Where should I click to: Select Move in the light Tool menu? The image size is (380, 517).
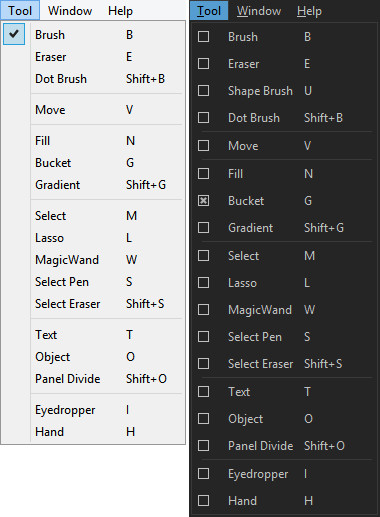tap(107, 110)
